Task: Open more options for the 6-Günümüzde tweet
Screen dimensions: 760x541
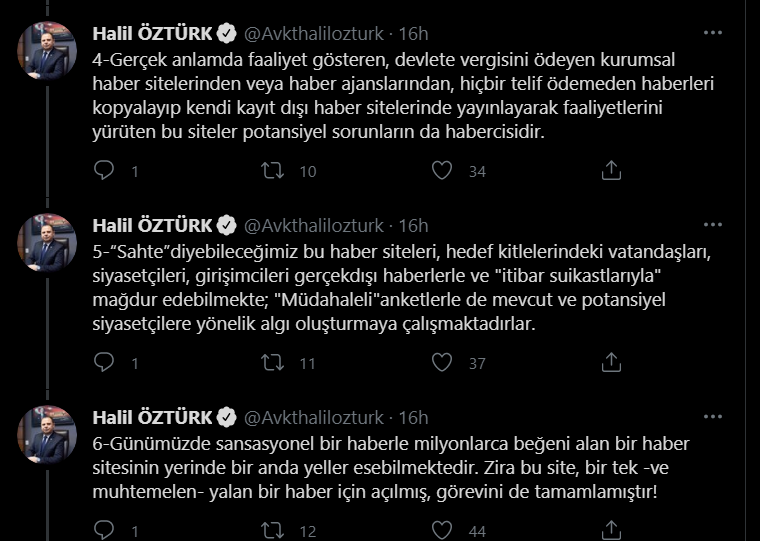Action: click(x=713, y=417)
